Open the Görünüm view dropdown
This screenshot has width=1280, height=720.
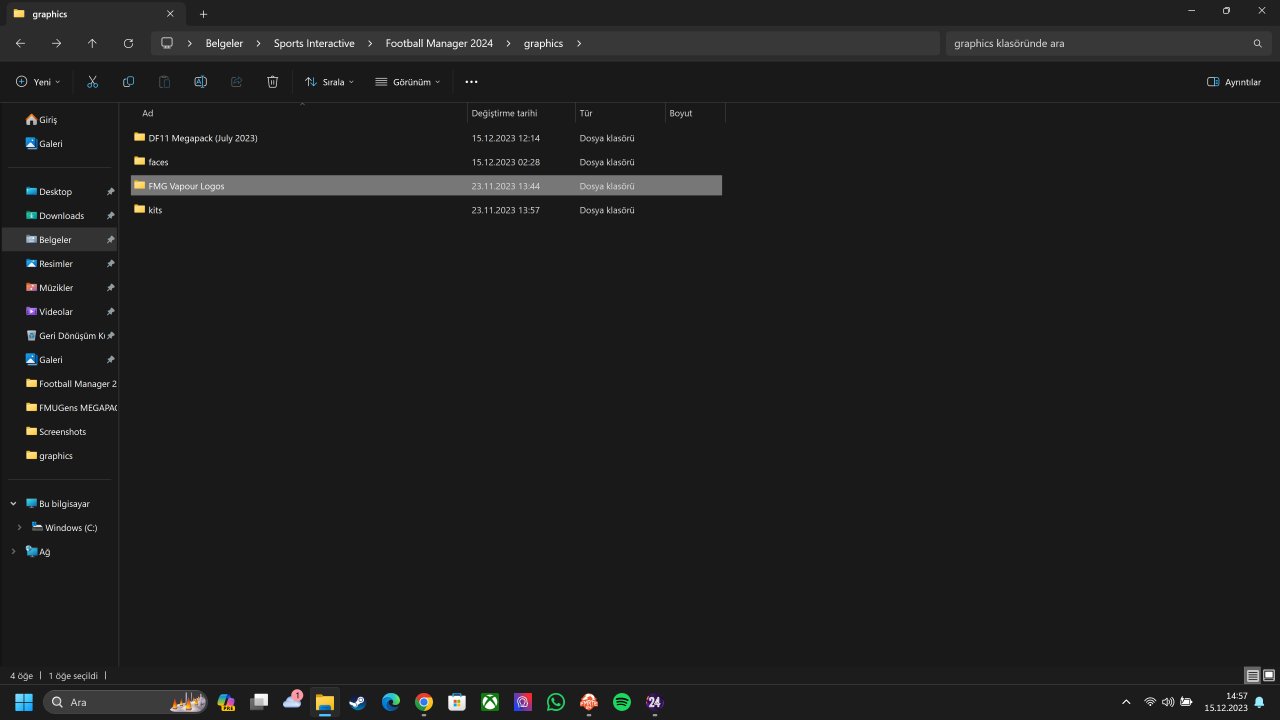(x=408, y=82)
